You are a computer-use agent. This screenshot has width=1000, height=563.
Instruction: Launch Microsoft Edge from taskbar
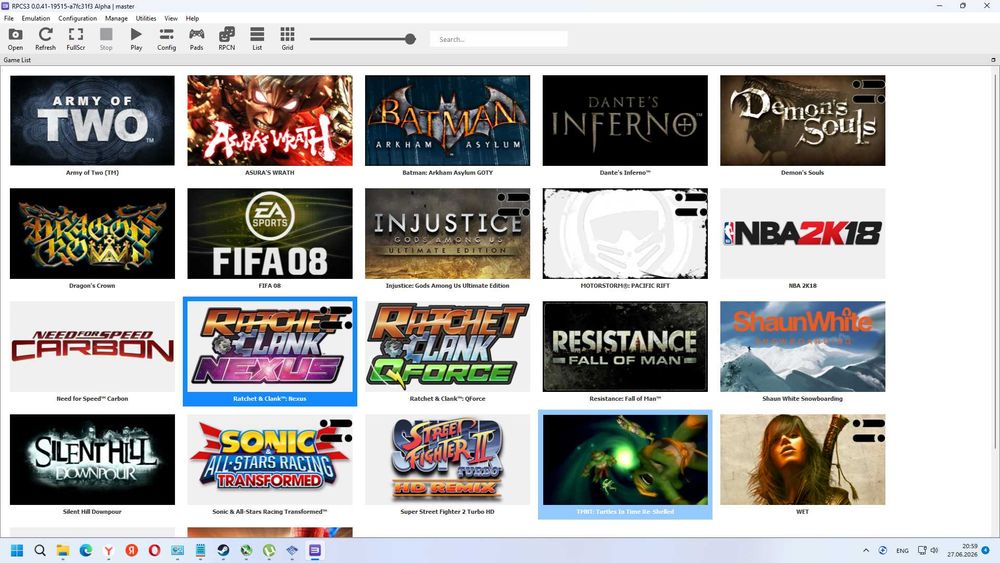point(85,550)
